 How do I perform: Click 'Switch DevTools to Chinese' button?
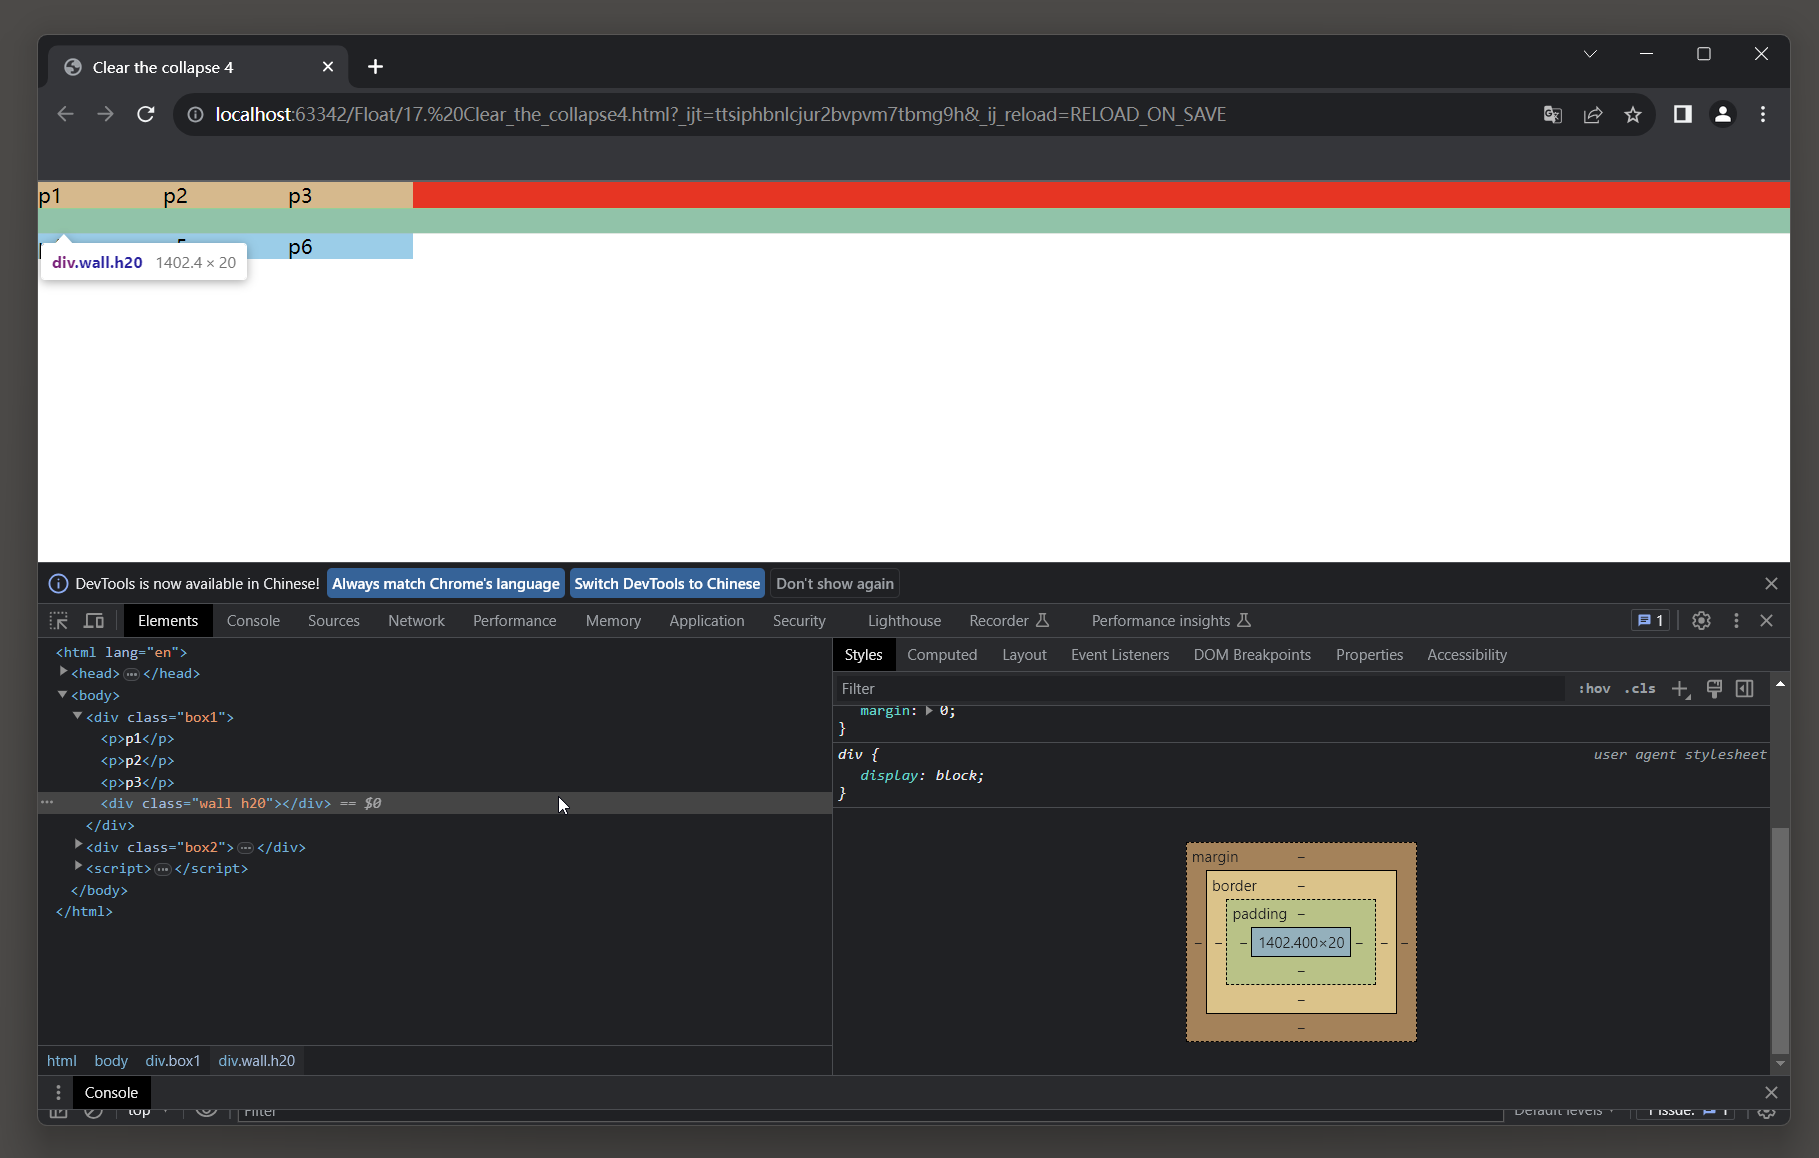click(x=667, y=584)
